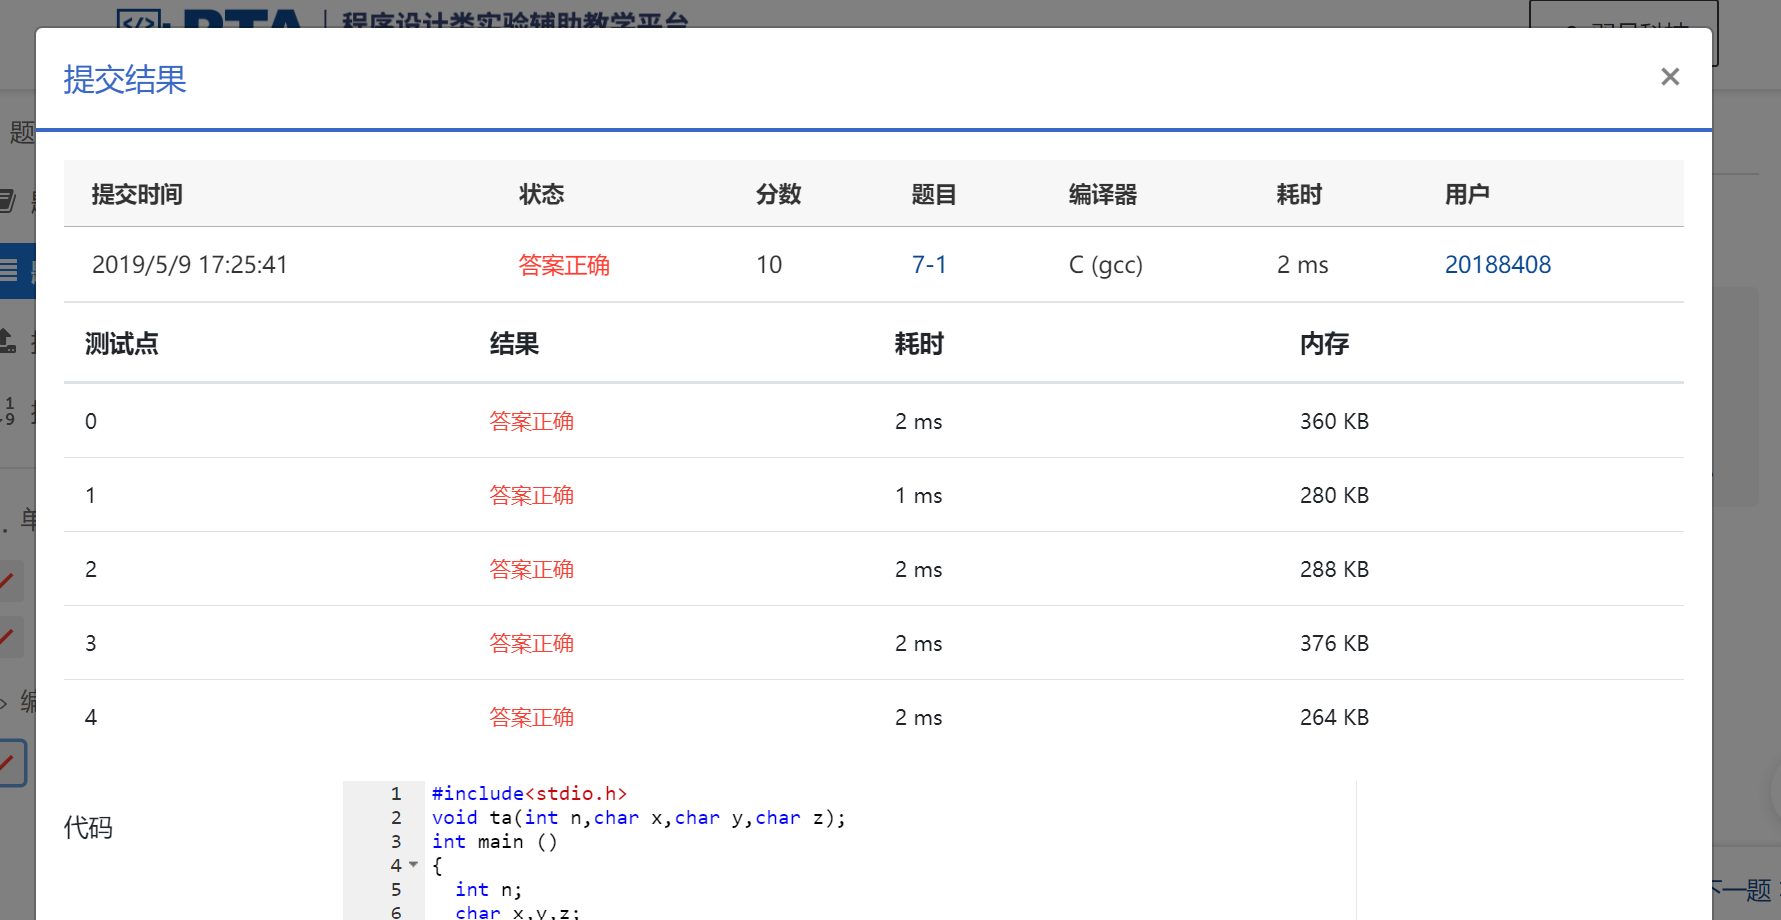This screenshot has height=920, width=1781.
Task: Click memory value 264 KB
Action: [x=1334, y=717]
